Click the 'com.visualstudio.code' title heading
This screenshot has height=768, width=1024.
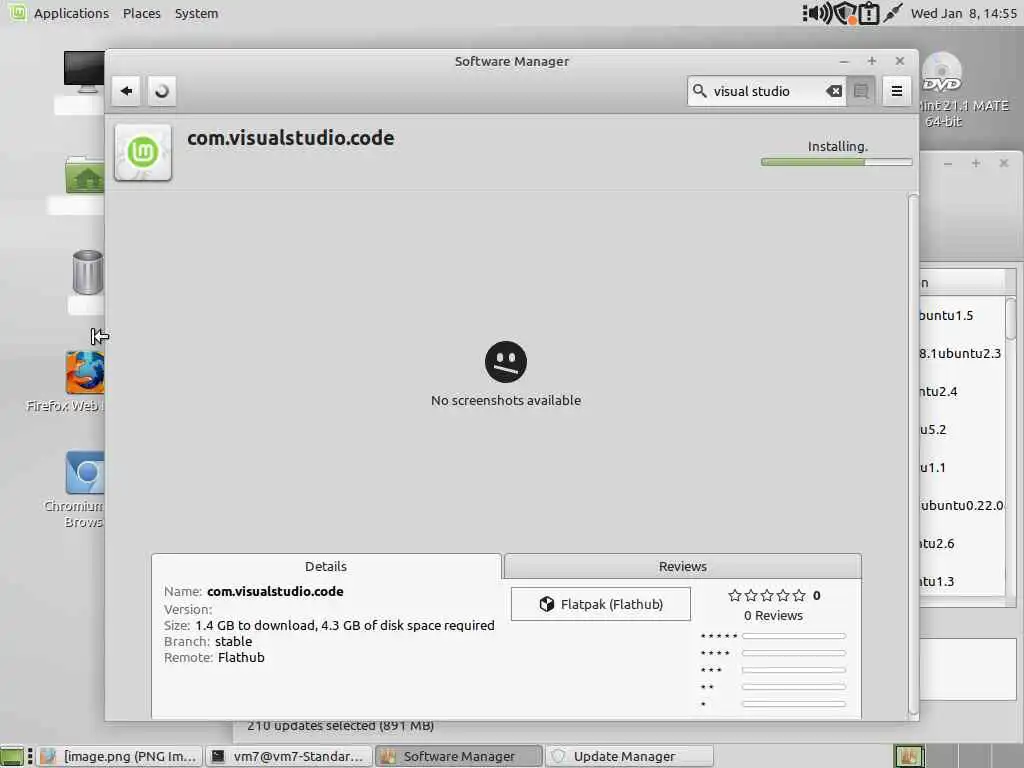tap(291, 138)
